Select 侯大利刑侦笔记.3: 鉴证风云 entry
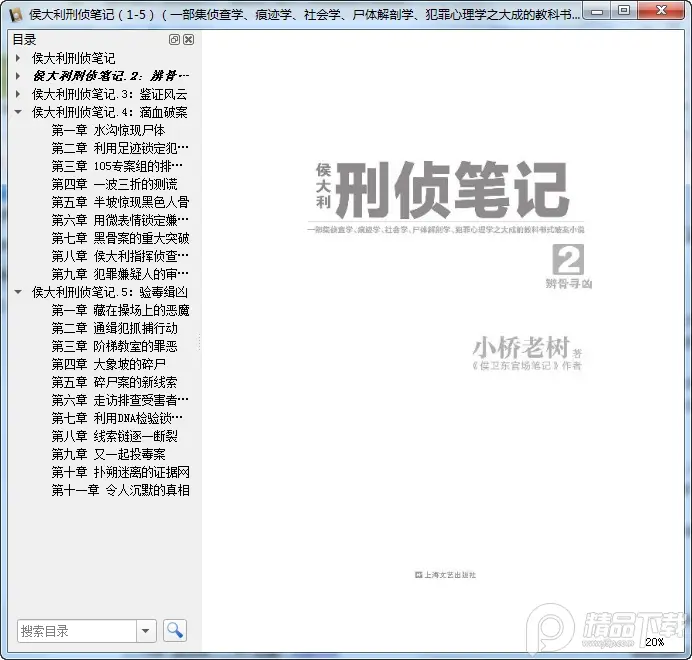The height and width of the screenshot is (660, 692). (109, 94)
